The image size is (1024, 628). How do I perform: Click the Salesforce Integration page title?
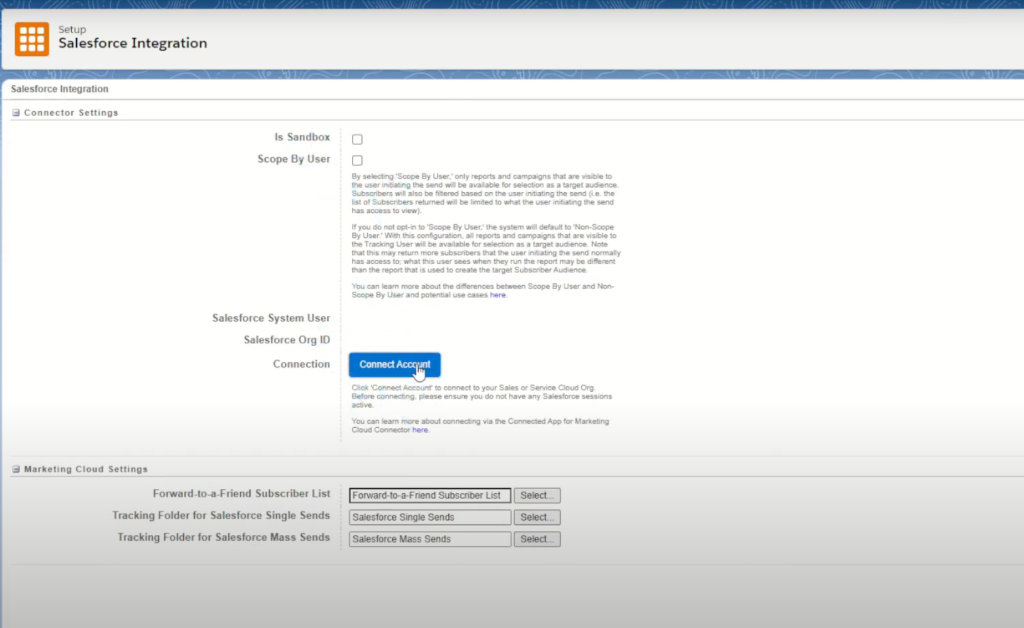tap(132, 44)
